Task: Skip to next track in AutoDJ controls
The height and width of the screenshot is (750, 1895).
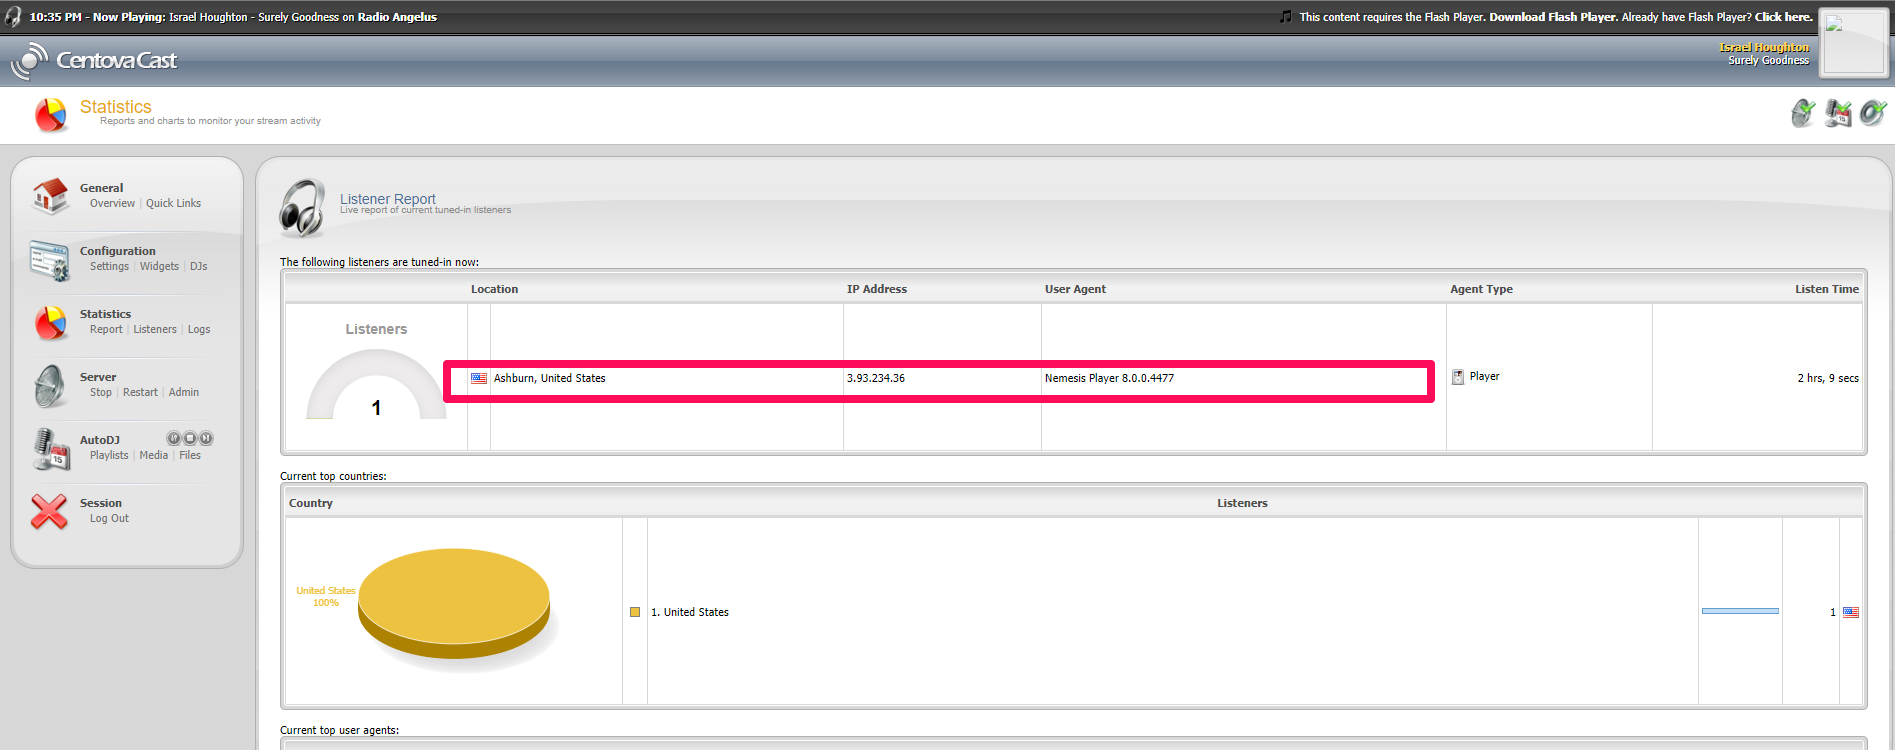Action: click(x=206, y=438)
